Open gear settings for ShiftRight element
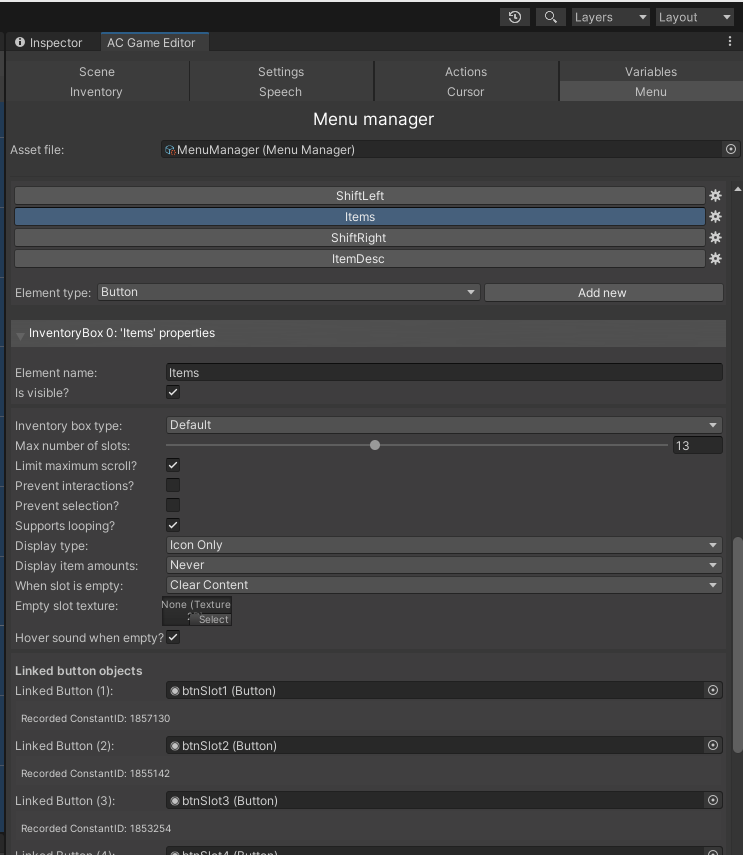Screen dimensions: 743x855 tap(715, 238)
